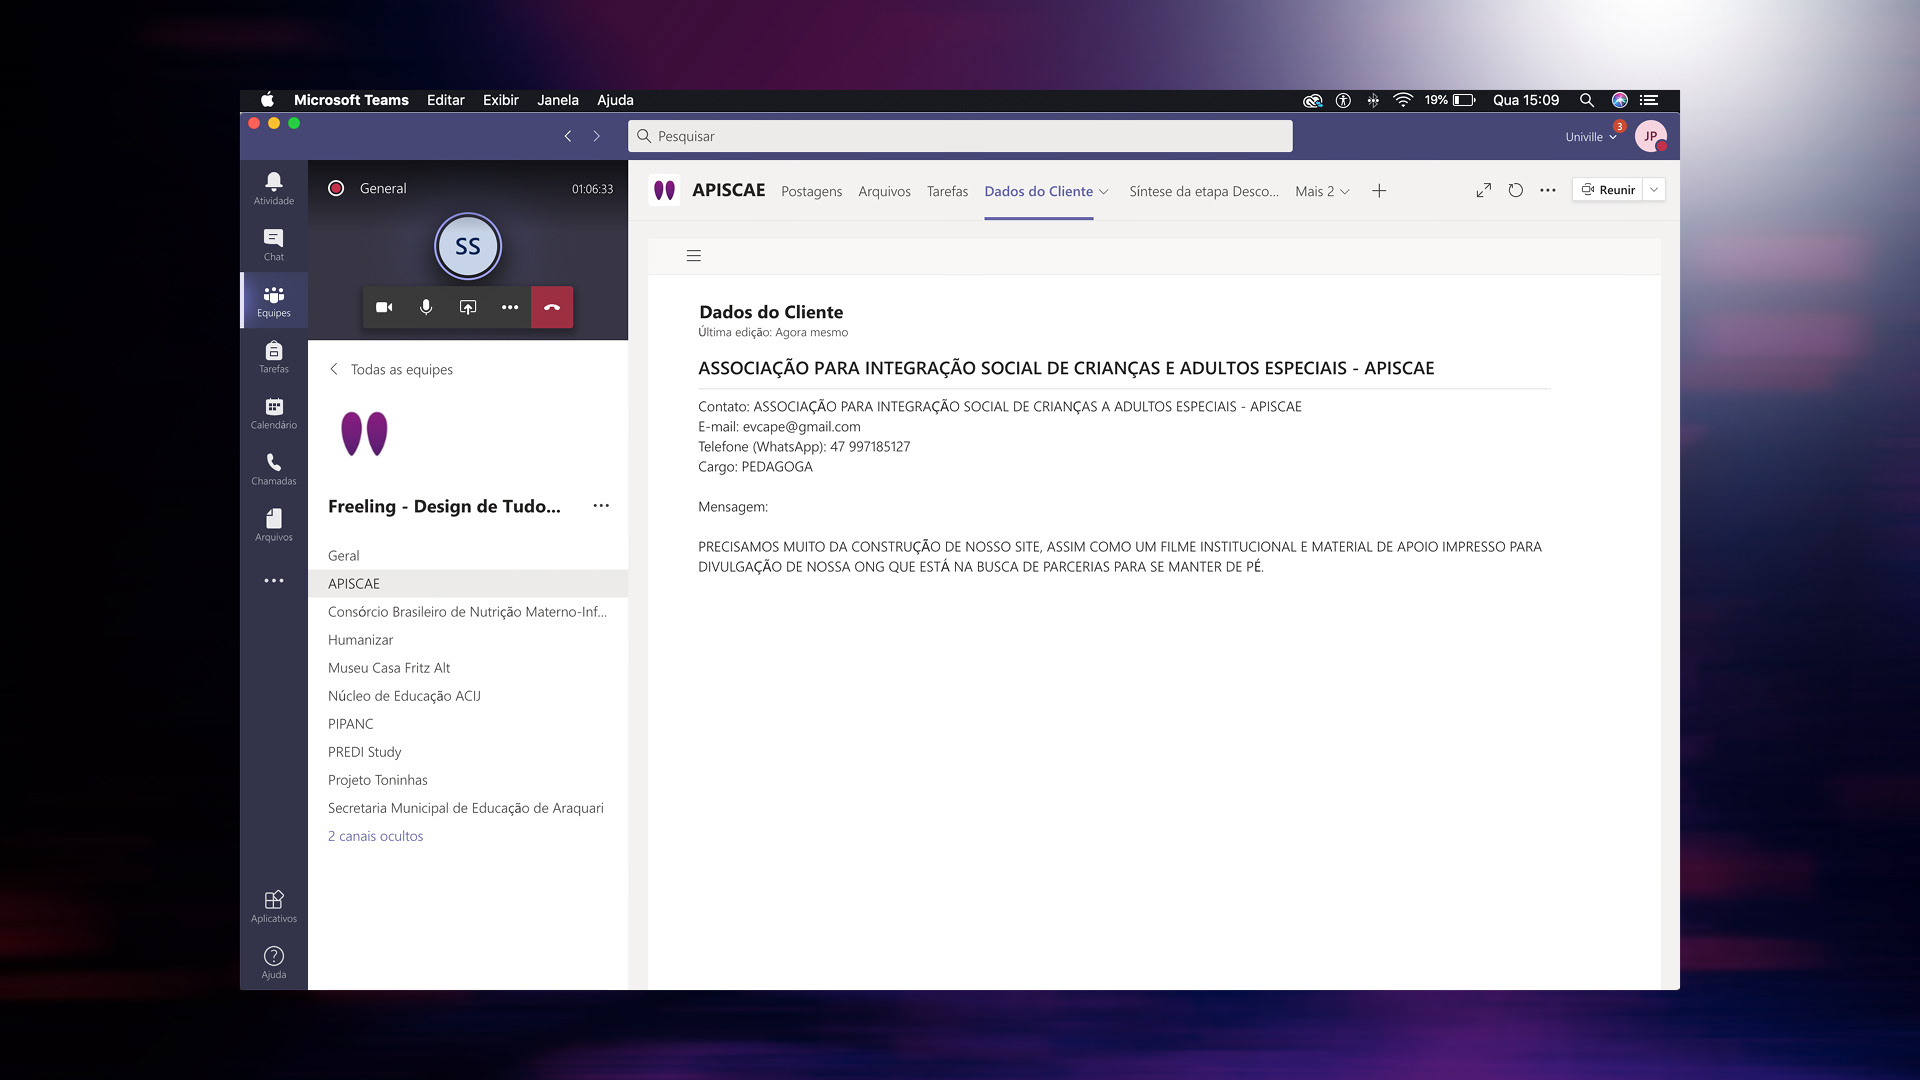Click the SS participant avatar
1920x1080 pixels.
(468, 246)
